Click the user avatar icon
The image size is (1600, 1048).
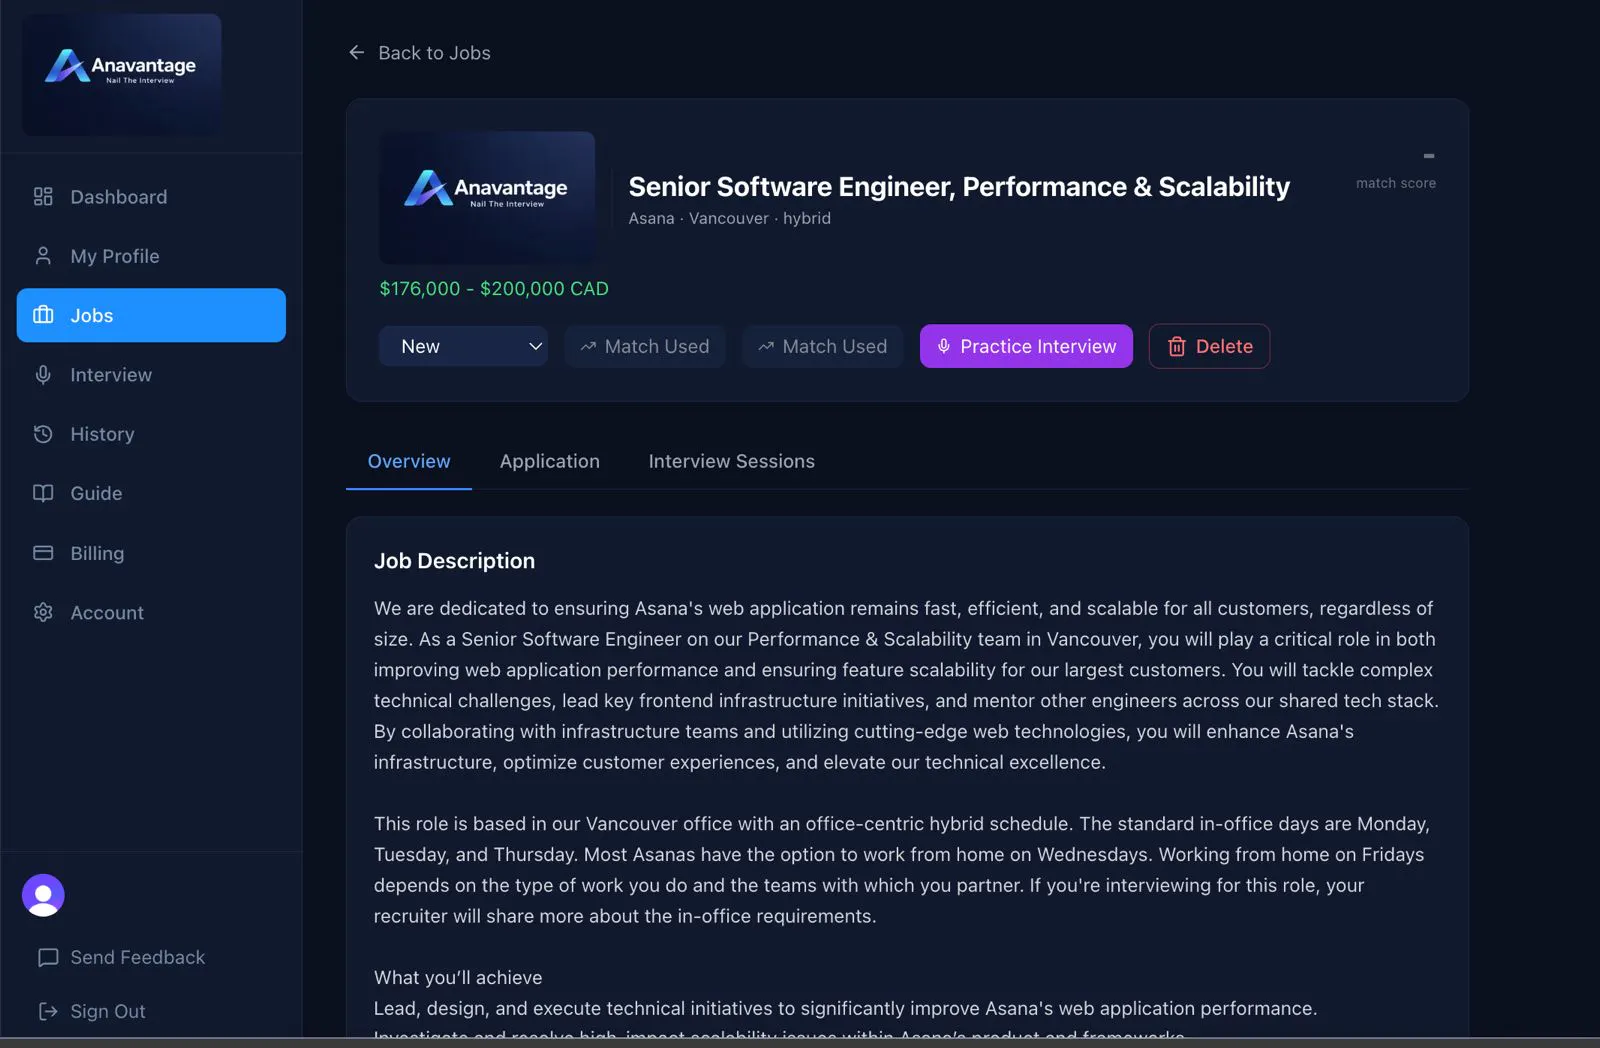[43, 895]
